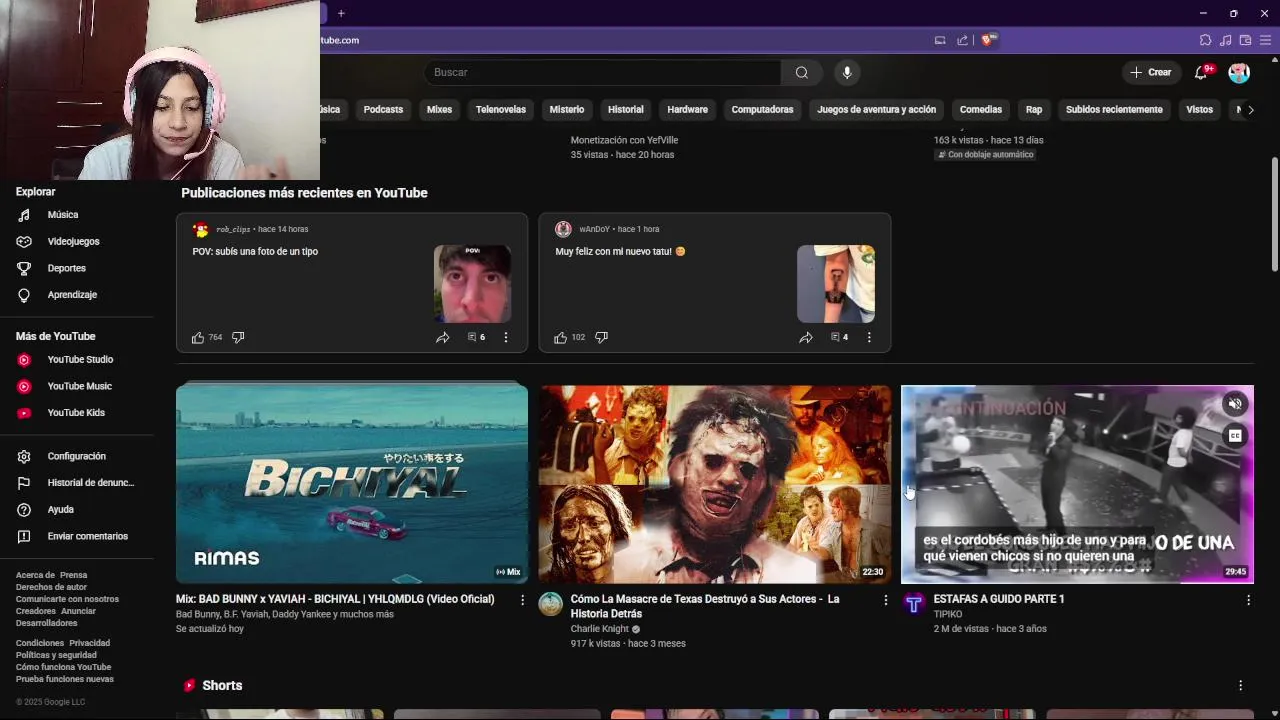Open TIPIKO channel avatar
This screenshot has height=720, width=1280.
pos(914,603)
